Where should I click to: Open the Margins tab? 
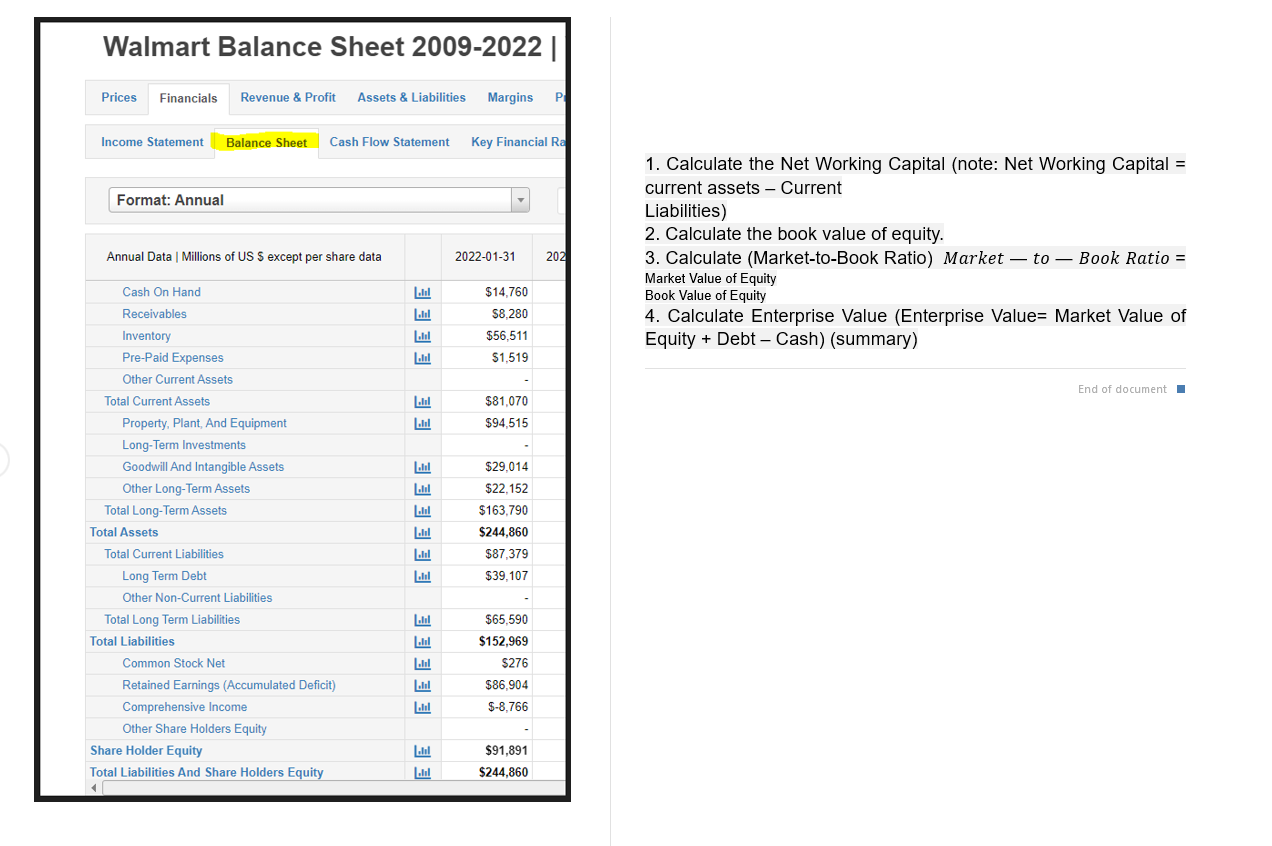tap(510, 97)
